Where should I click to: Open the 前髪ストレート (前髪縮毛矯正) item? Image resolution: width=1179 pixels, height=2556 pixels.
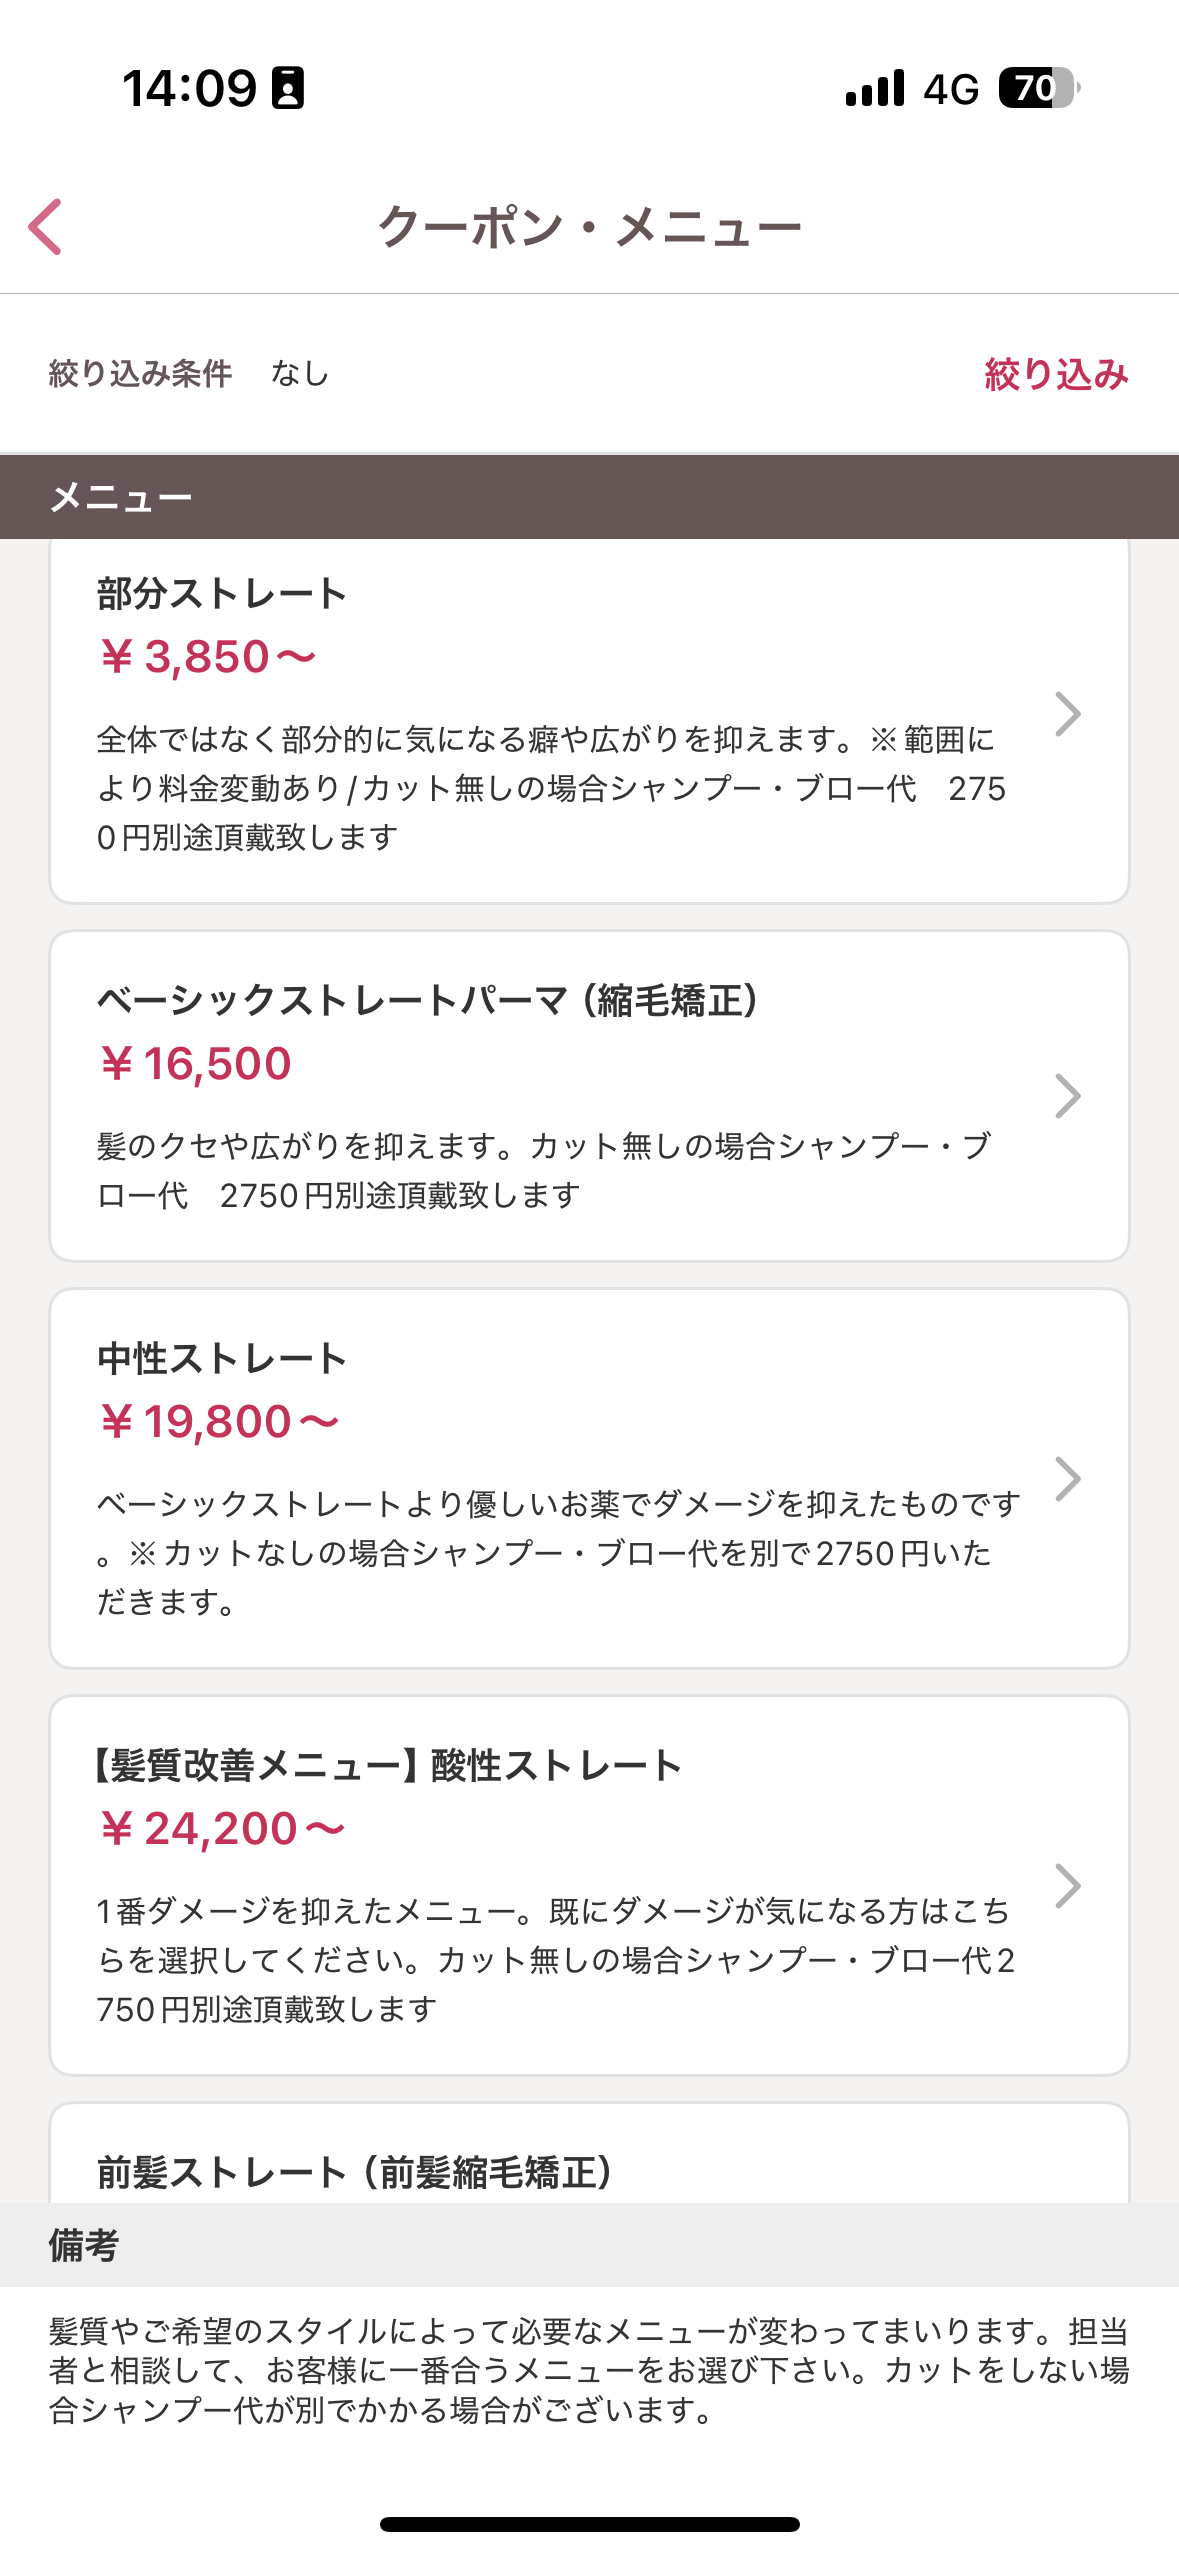(x=355, y=2172)
